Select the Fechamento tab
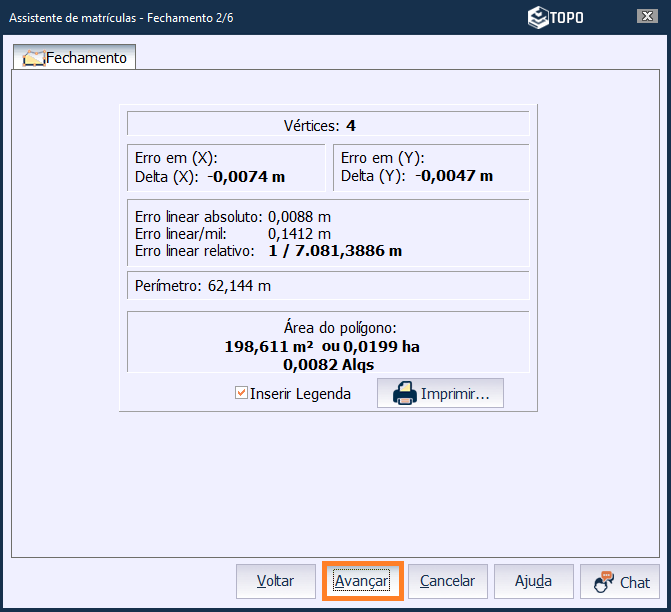The image size is (671, 612). coord(75,58)
